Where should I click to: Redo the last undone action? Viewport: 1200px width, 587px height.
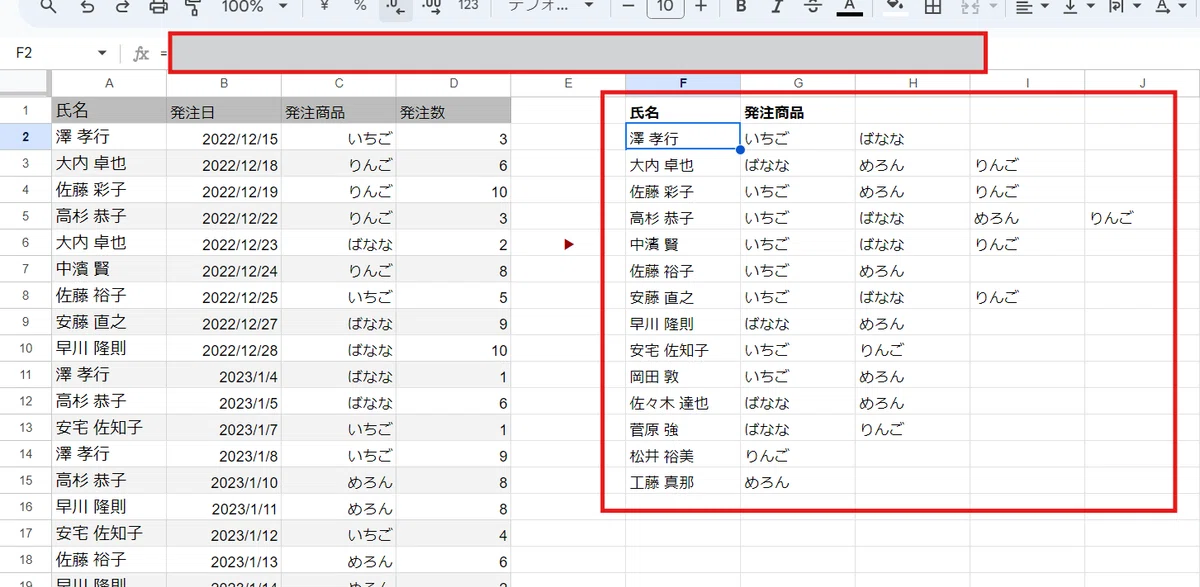[x=122, y=6]
